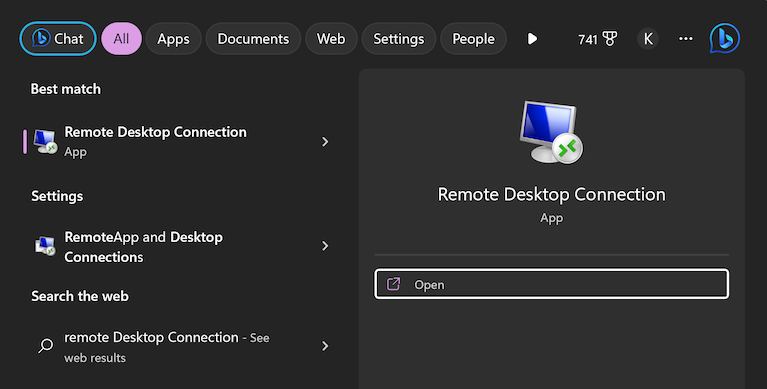Open the Bing Chat filter pill
The height and width of the screenshot is (389, 767).
click(x=58, y=39)
